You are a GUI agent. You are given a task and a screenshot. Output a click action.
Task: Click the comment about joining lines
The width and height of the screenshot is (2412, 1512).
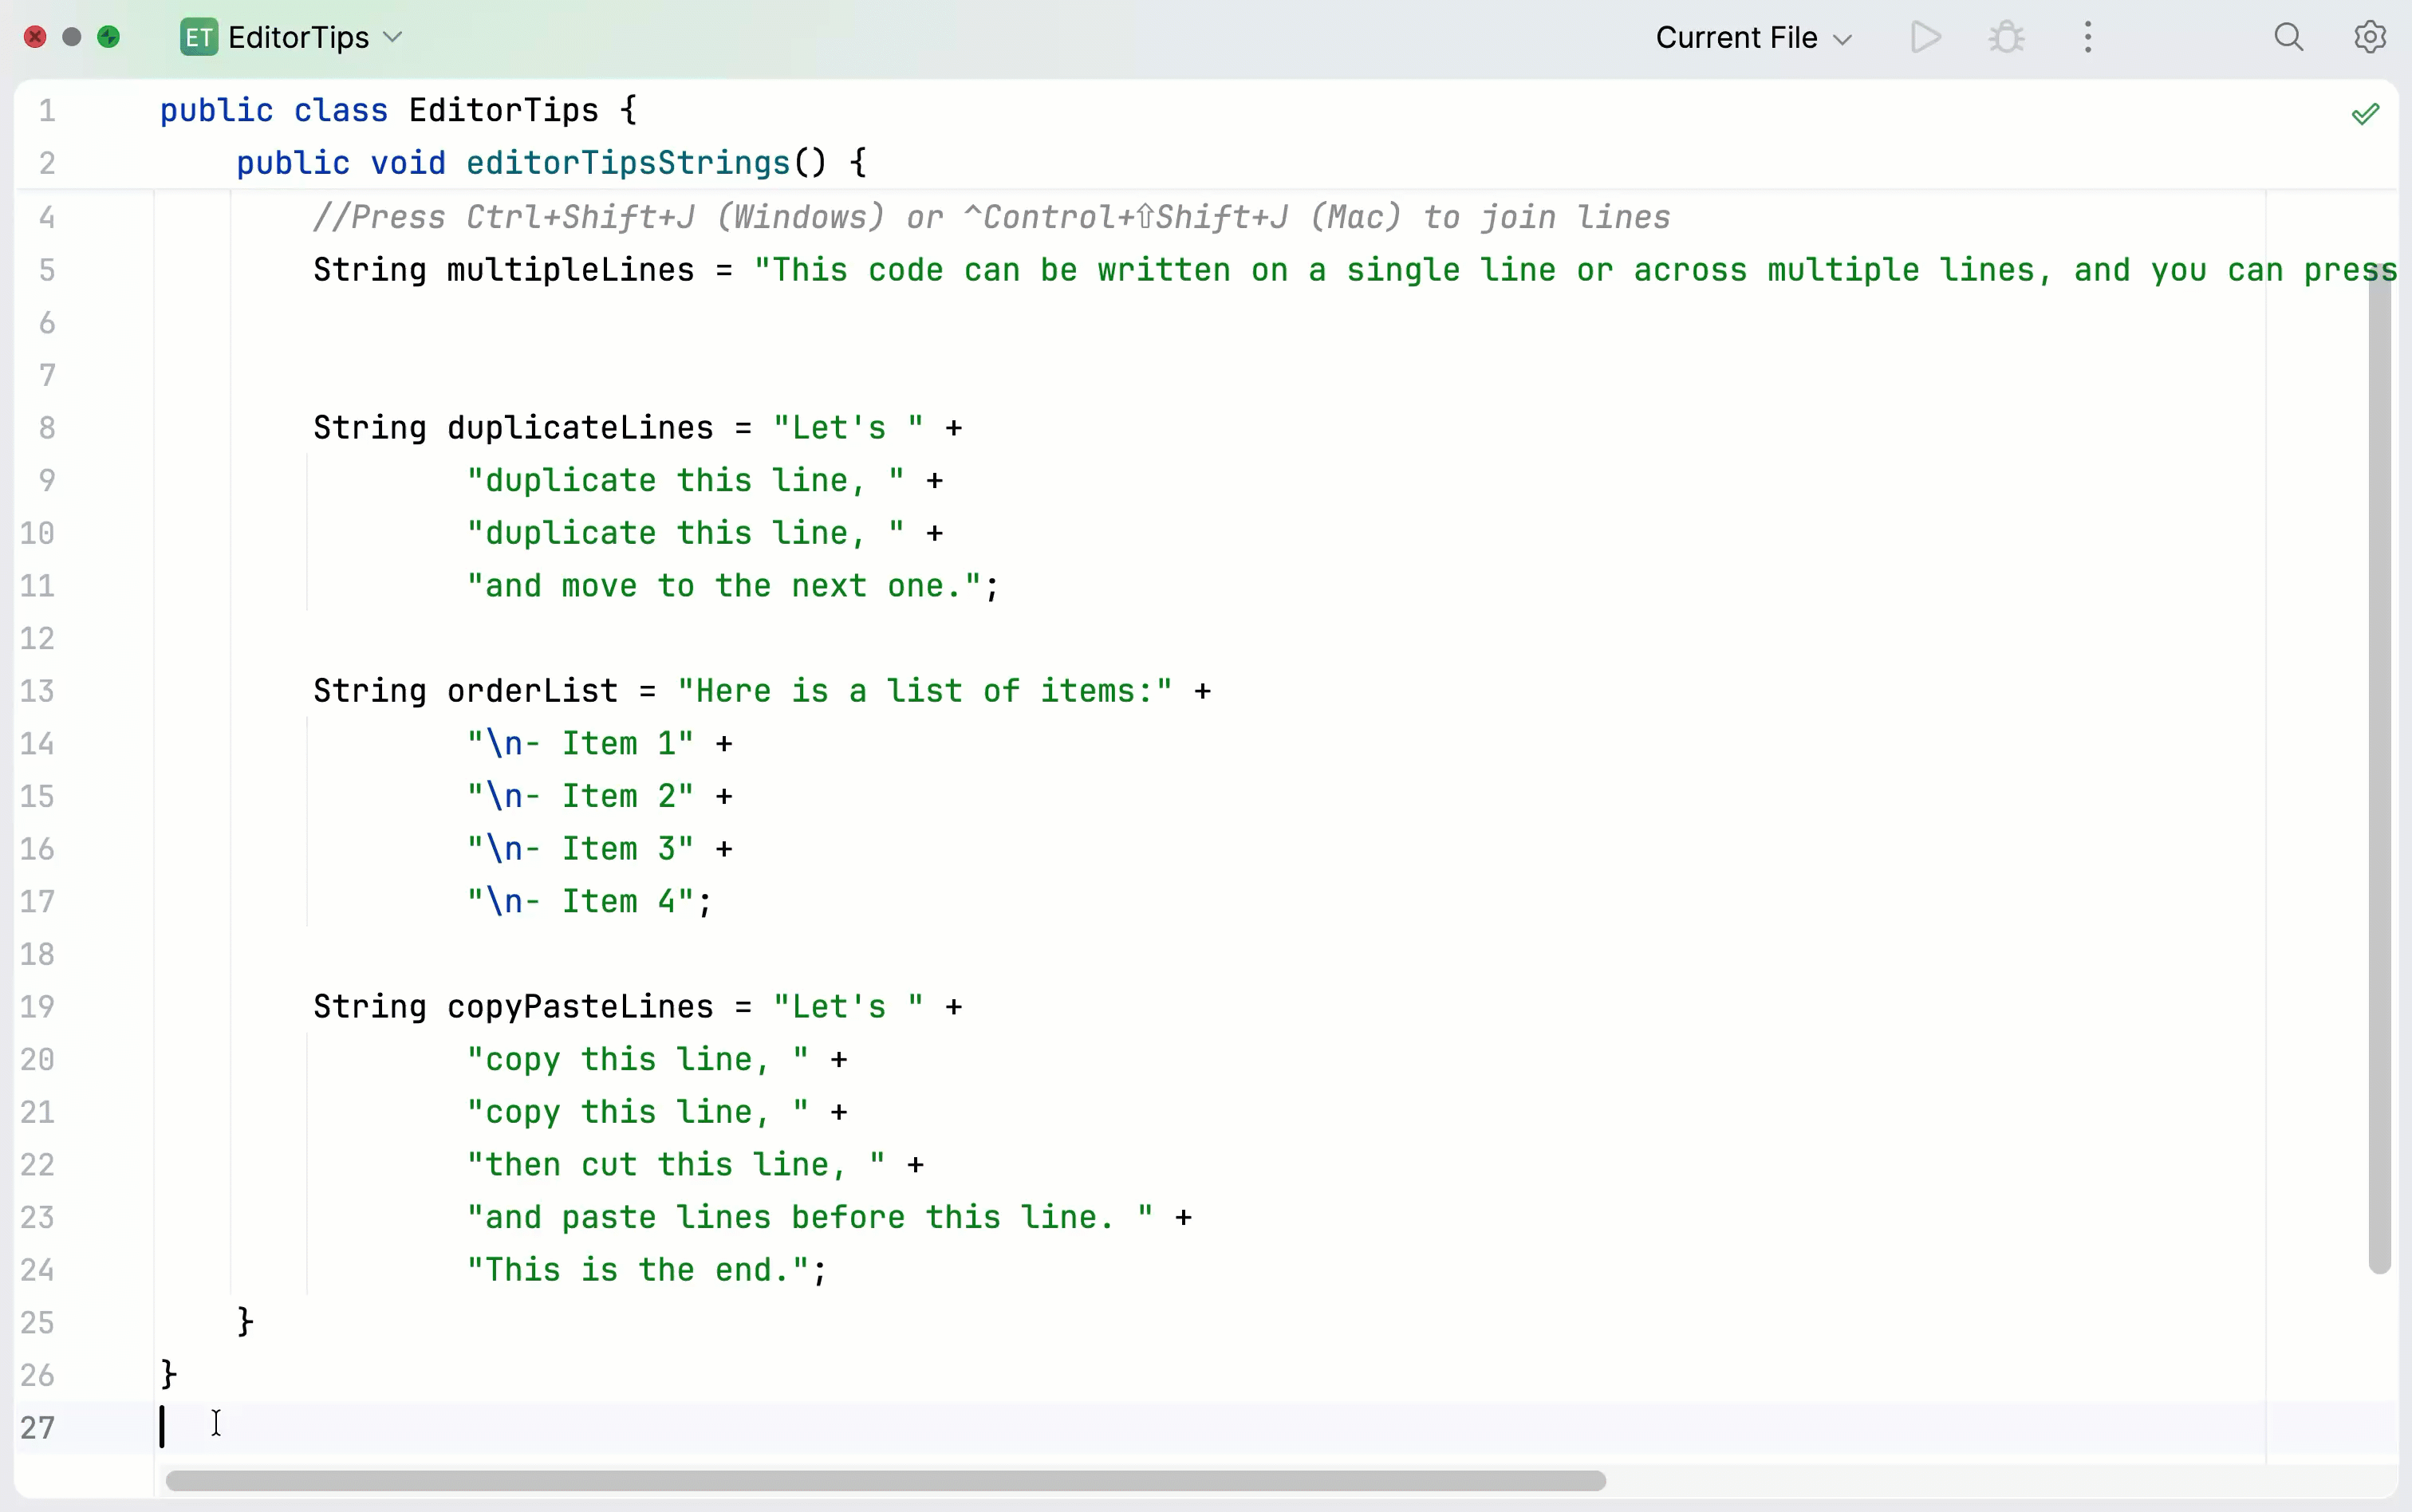[x=992, y=217]
